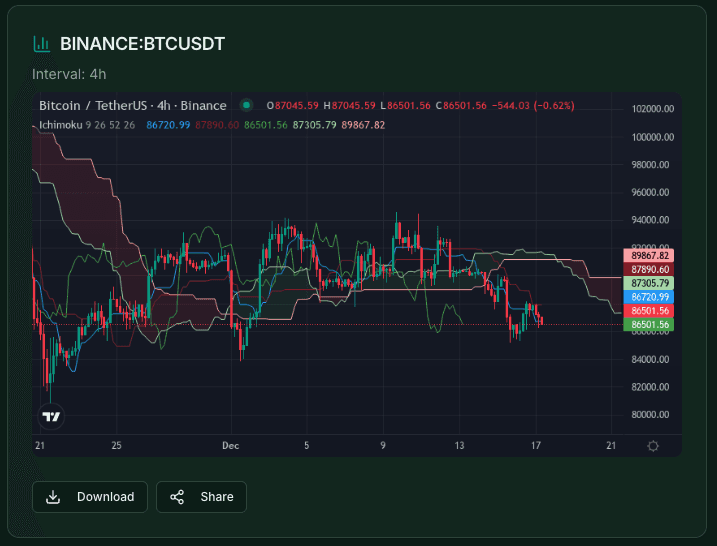Click the Ichimoku 9 26 52 26 legend

click(87, 125)
